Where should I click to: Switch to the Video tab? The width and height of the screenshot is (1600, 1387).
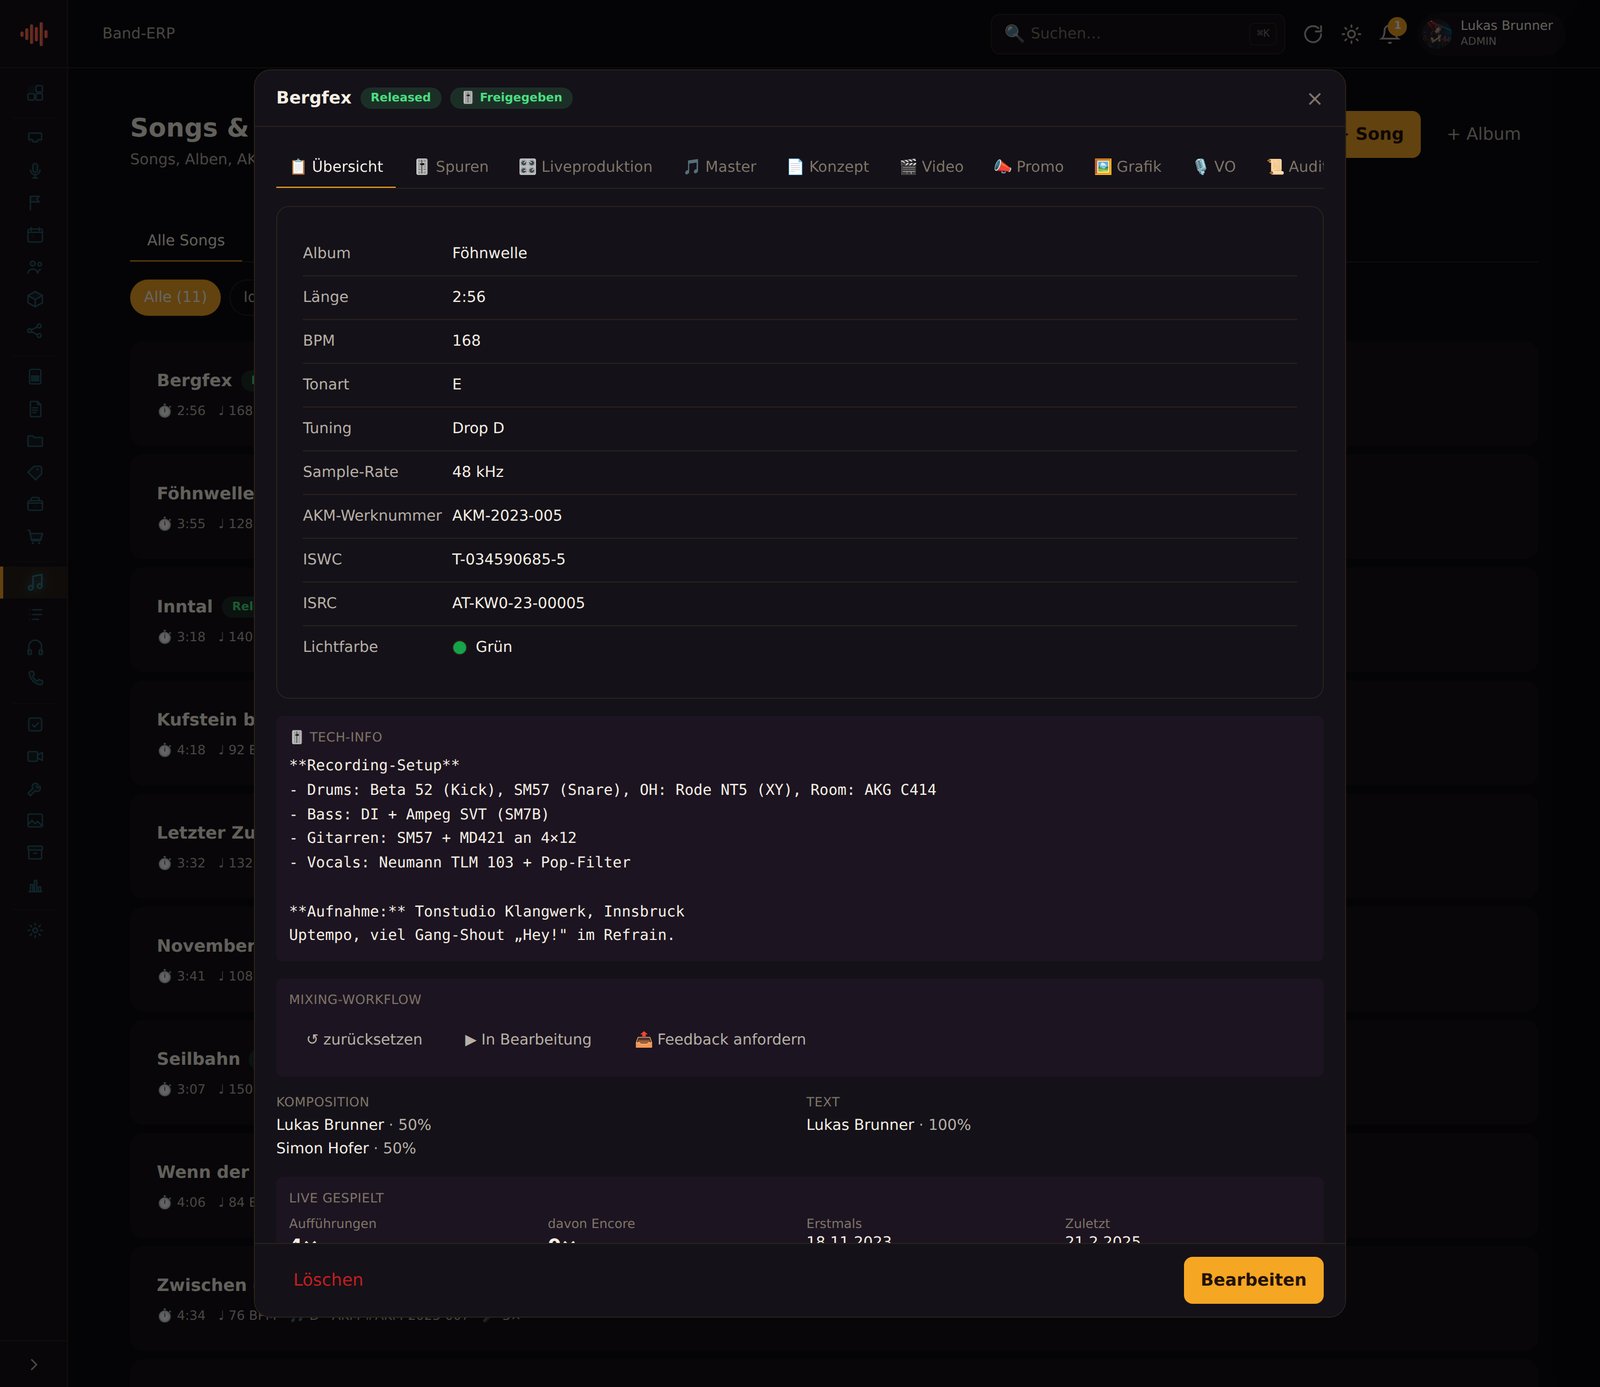932,167
